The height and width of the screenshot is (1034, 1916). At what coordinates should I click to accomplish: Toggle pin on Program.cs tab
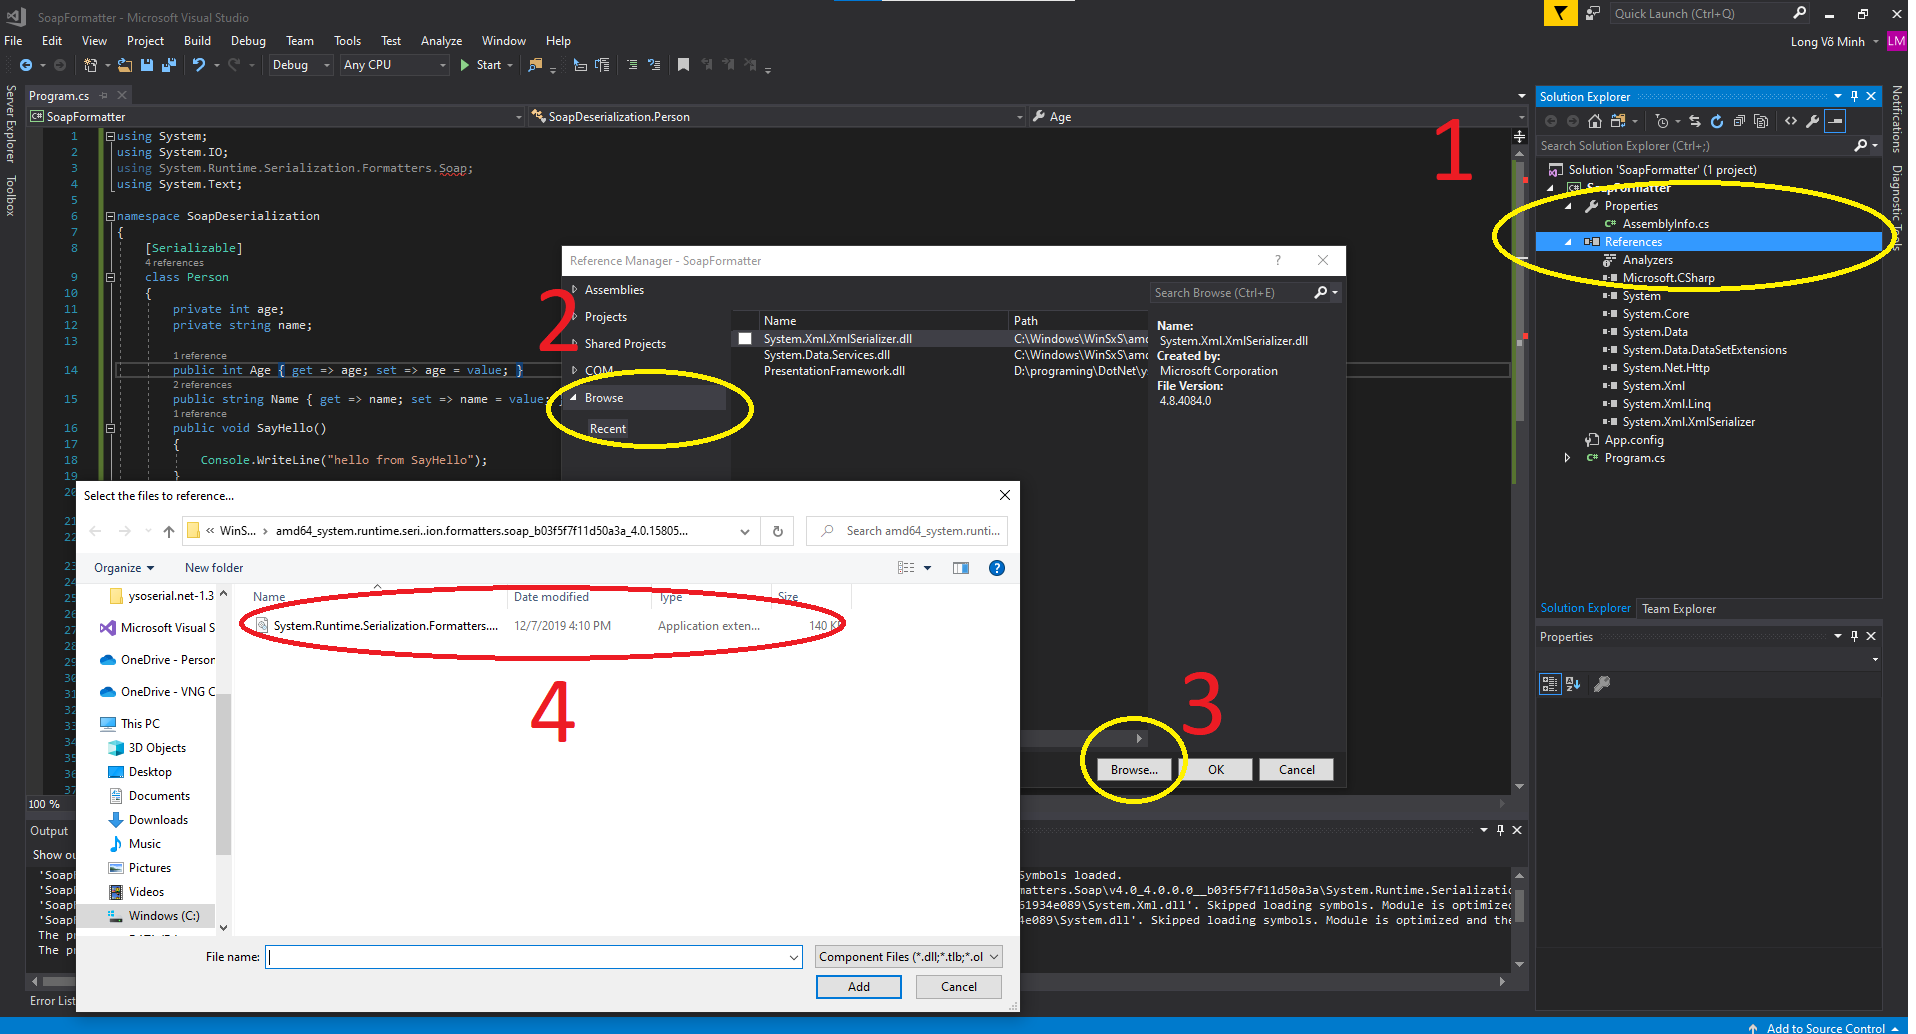(x=103, y=96)
